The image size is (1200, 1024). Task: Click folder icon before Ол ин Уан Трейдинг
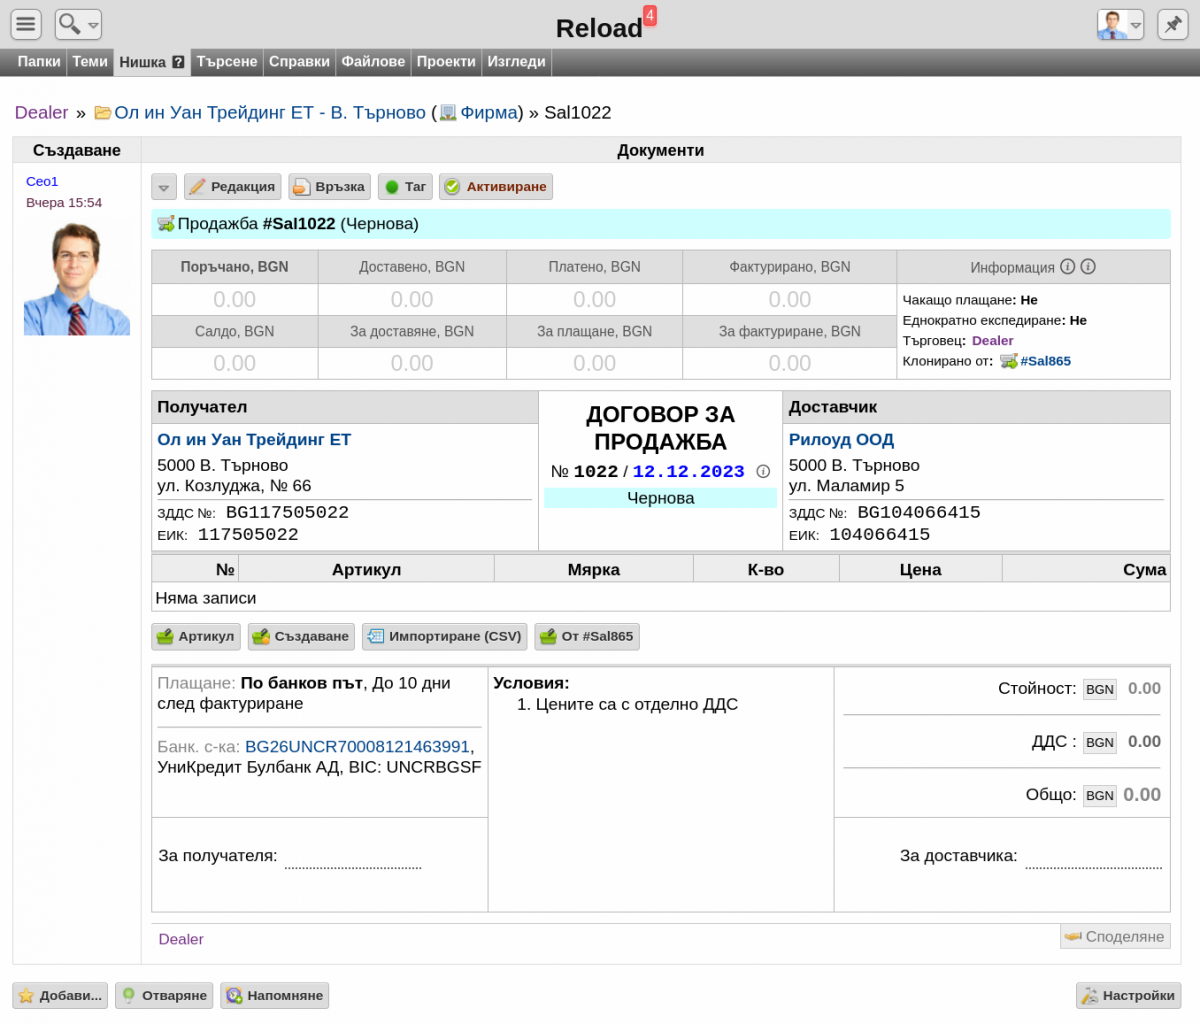[x=102, y=113]
